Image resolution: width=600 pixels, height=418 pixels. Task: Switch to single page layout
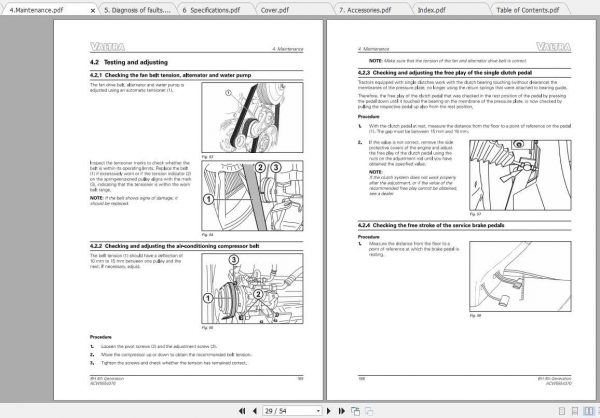coord(562,411)
